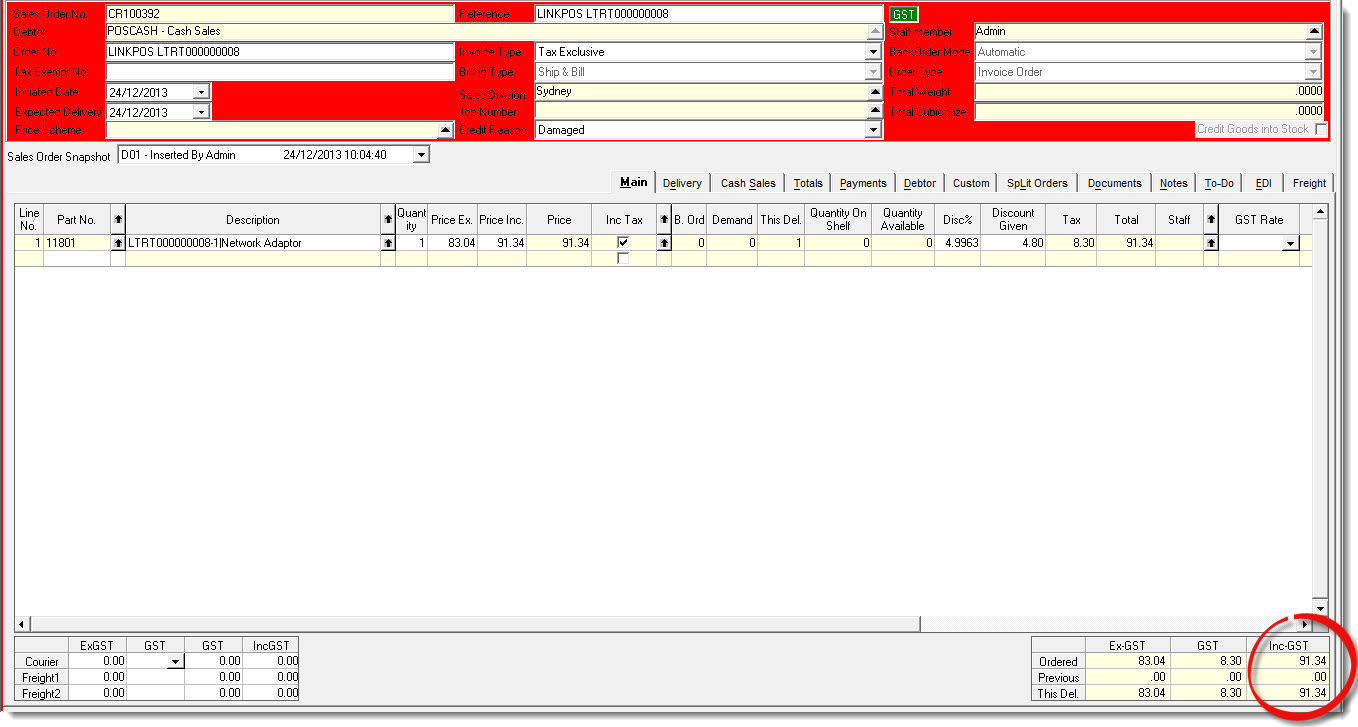Click the grid's vertical scrollbar up arrow
The height and width of the screenshot is (727, 1358).
[x=1320, y=211]
